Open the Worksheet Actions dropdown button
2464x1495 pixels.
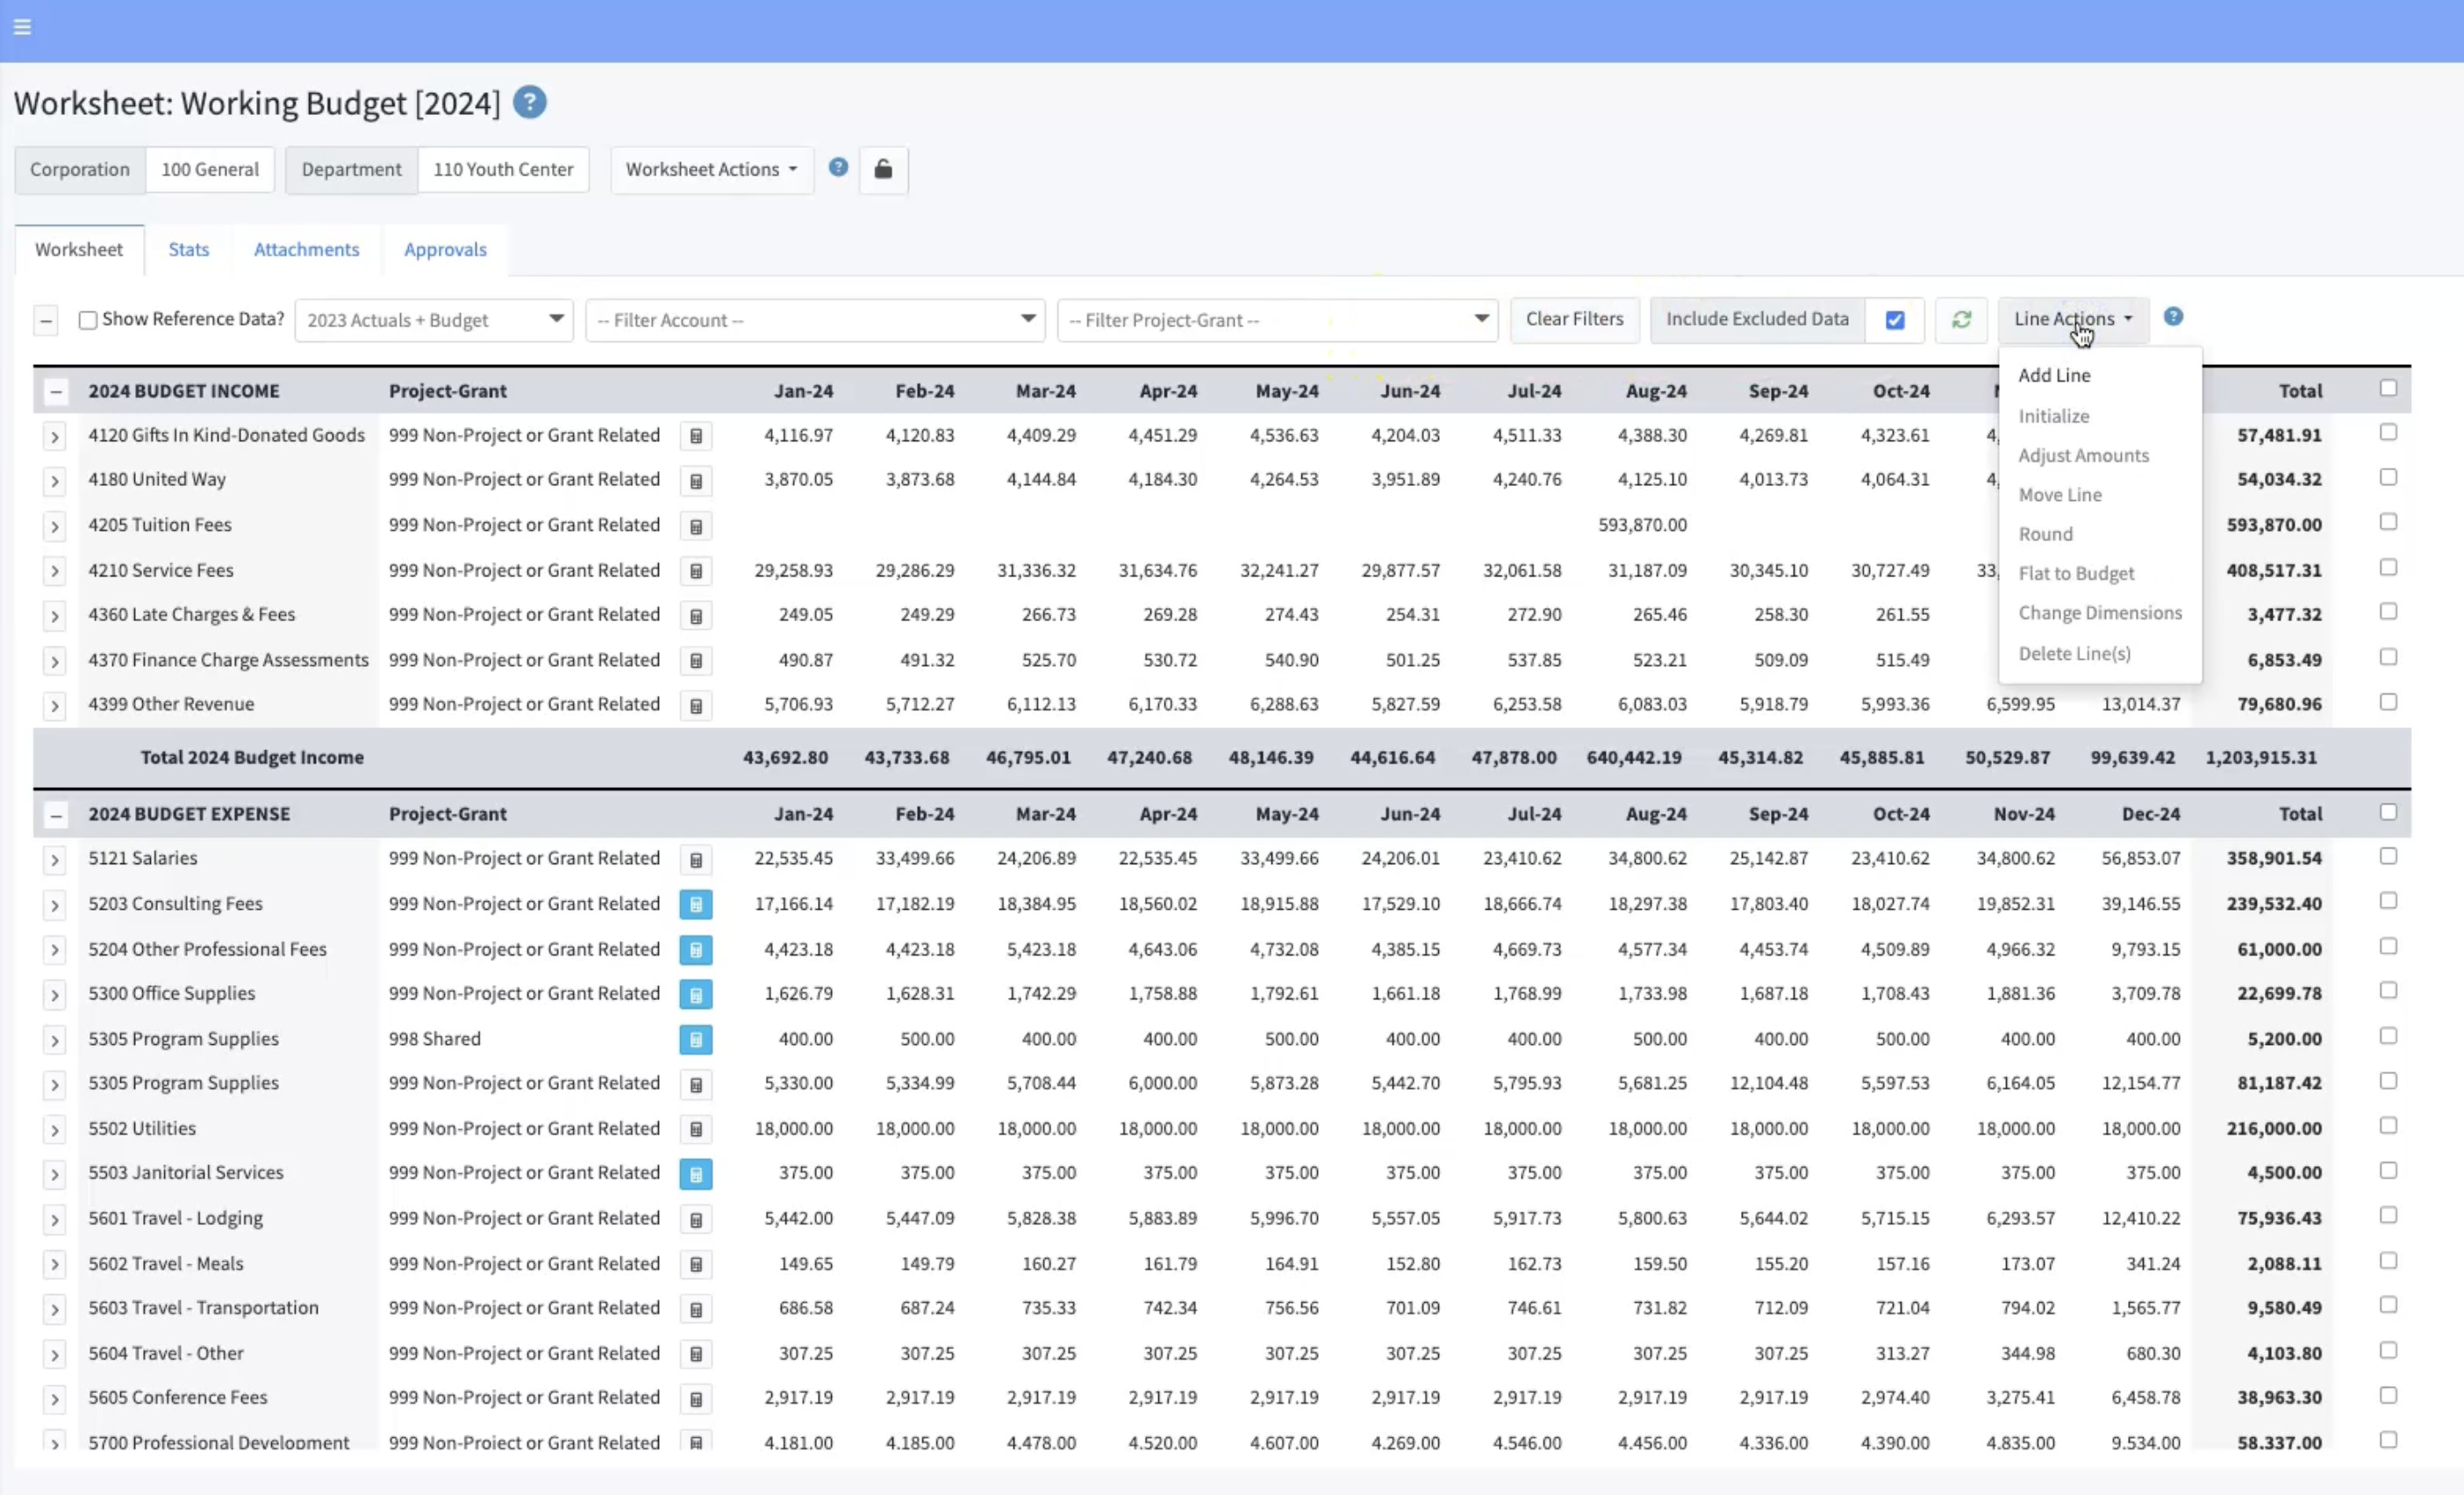(711, 170)
